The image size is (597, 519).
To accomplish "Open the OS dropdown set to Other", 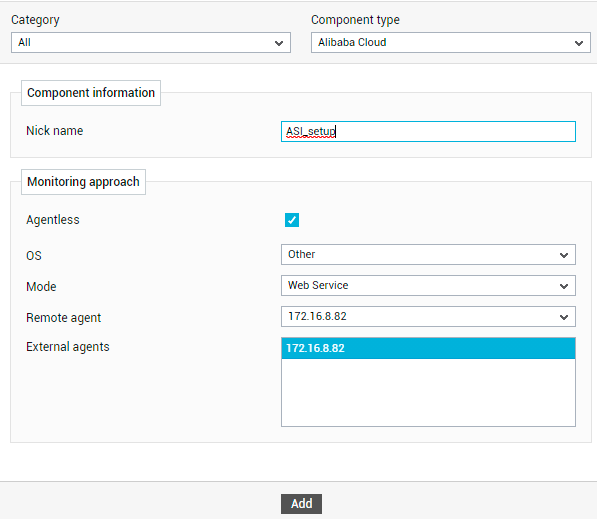I will pyautogui.click(x=428, y=254).
